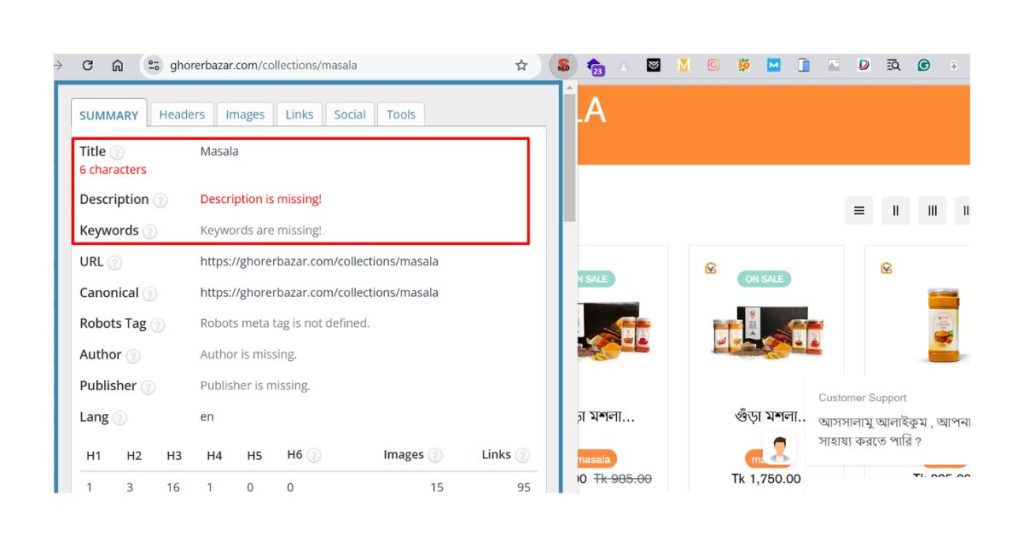Screen dimensions: 1024x536
Task: Click the price 'Tk 1,750.00'
Action: (x=766, y=479)
